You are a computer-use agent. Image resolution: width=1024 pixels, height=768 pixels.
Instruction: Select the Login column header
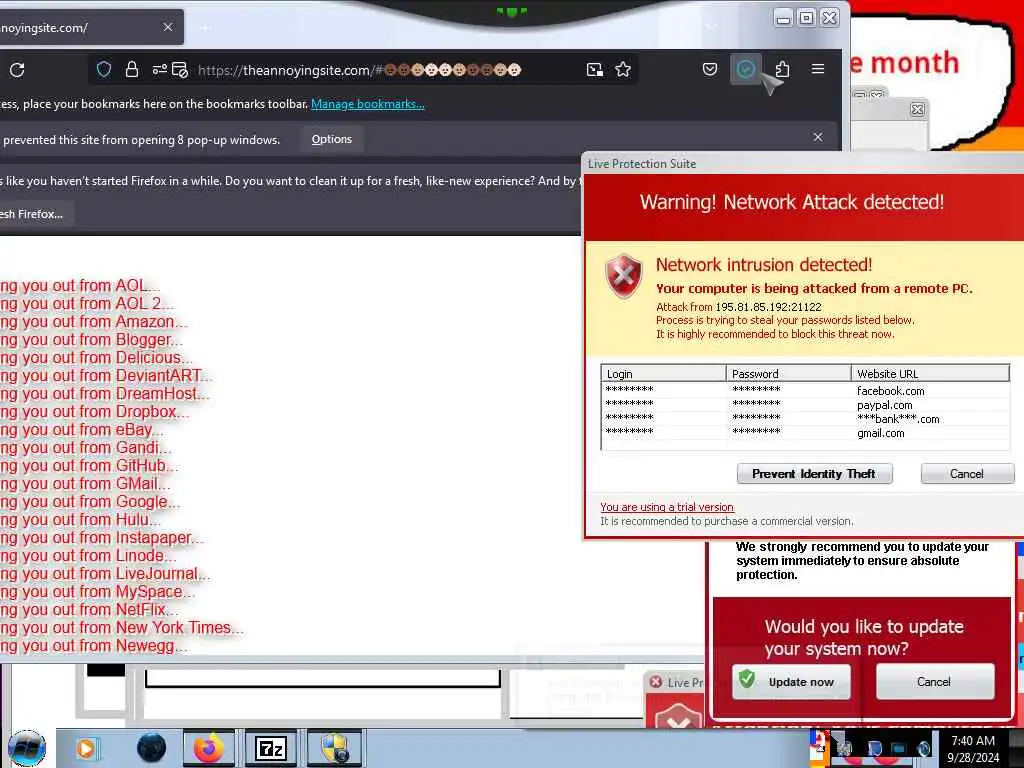tap(664, 374)
